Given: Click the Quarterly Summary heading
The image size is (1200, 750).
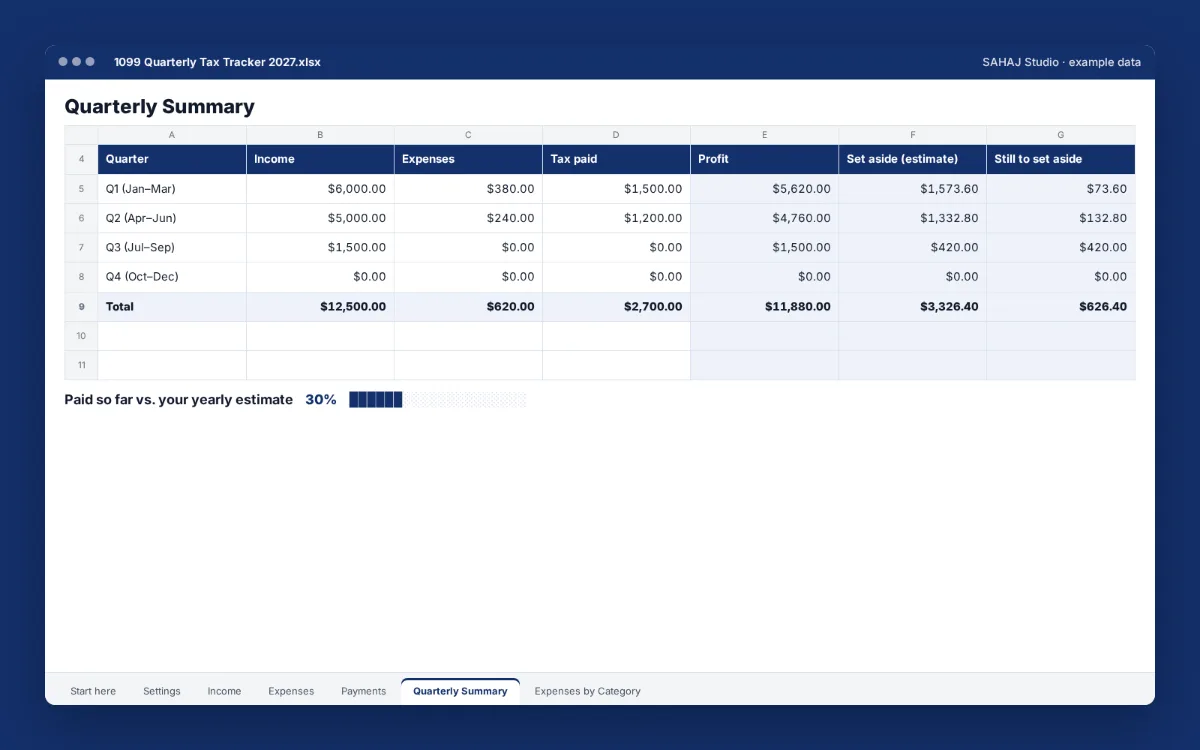Looking at the screenshot, I should [x=159, y=107].
